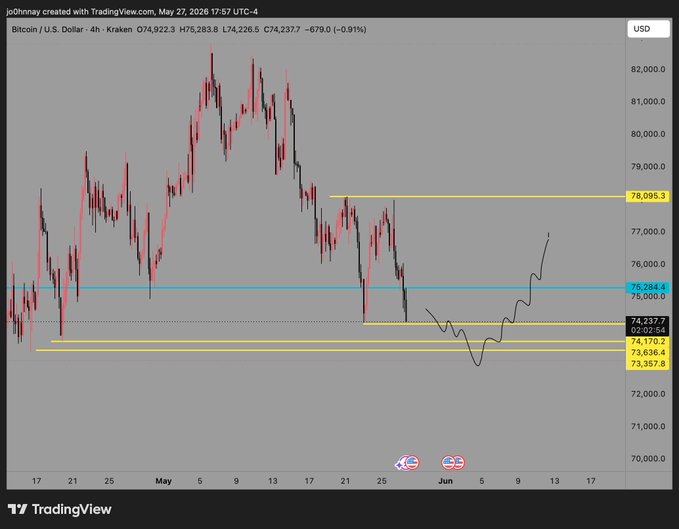Screen dimensions: 679x529
Task: Click the 75,000.0 price axis label
Action: 648,297
